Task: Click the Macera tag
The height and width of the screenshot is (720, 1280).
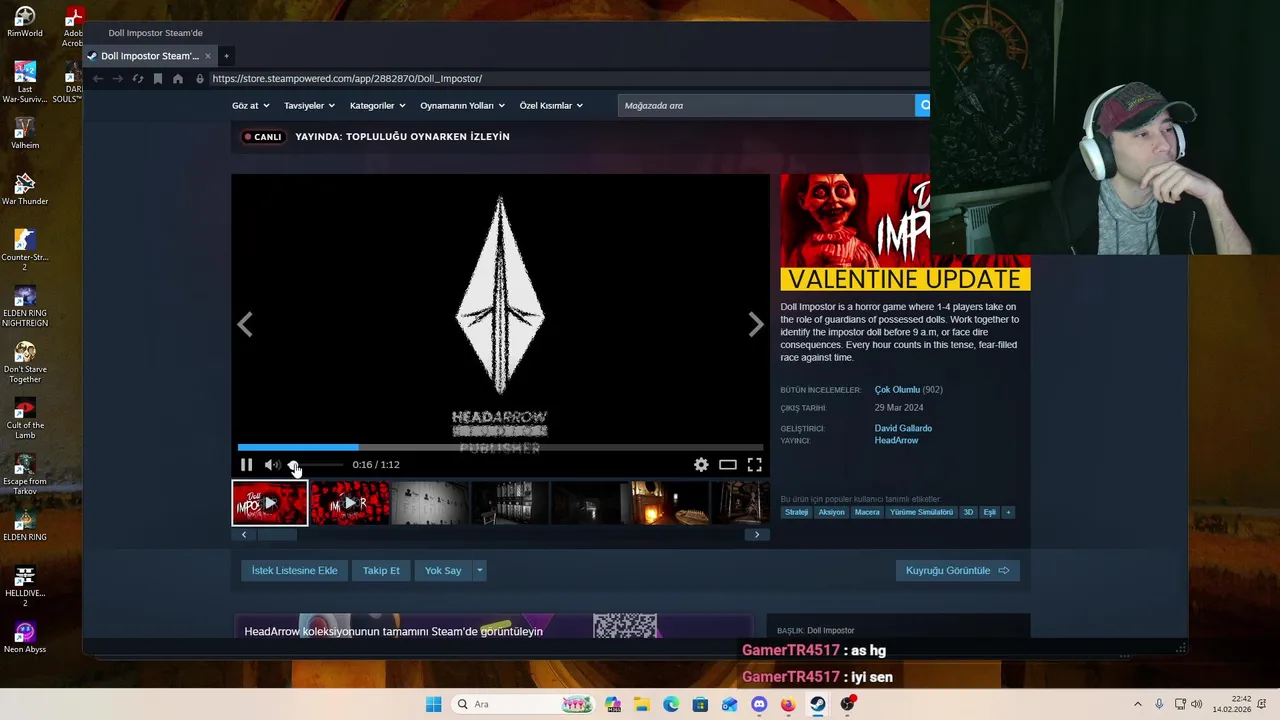Action: (867, 512)
